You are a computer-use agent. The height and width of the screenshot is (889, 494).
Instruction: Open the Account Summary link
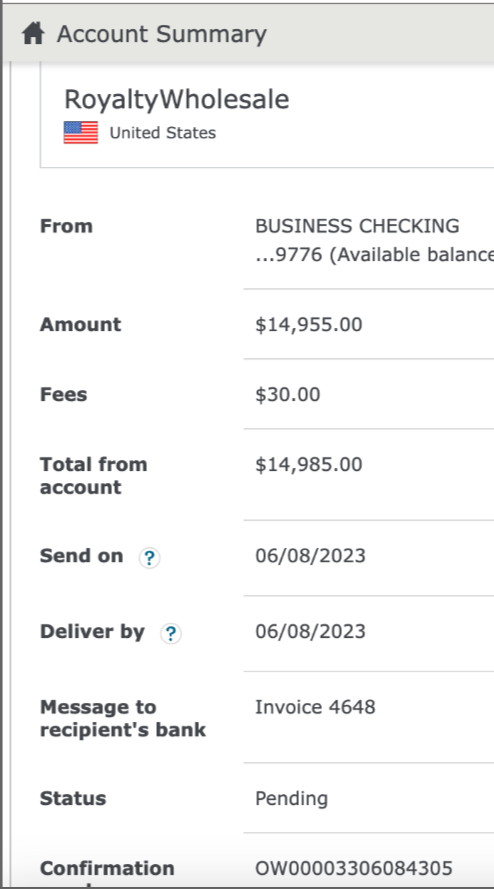pyautogui.click(x=162, y=34)
